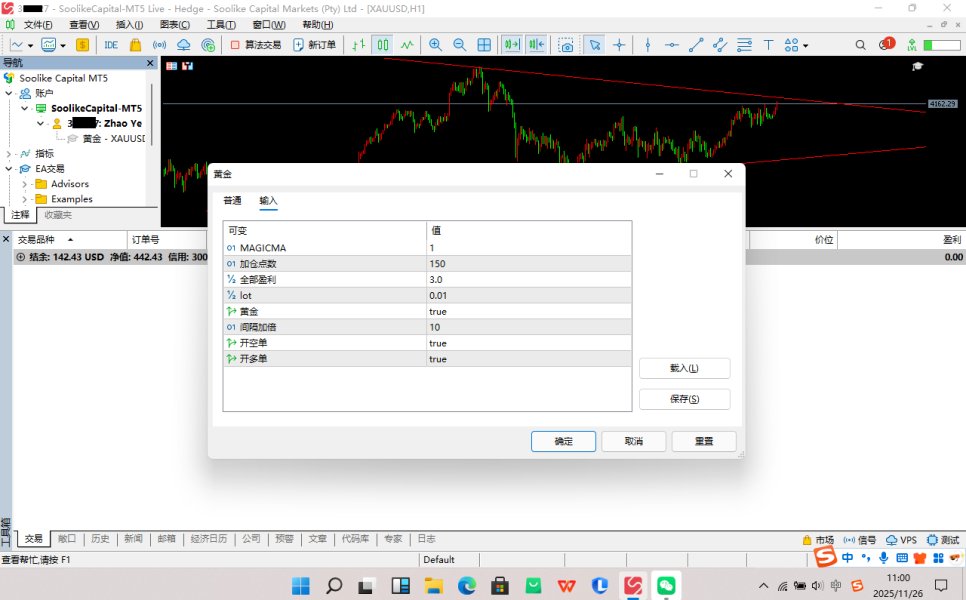The height and width of the screenshot is (600, 966).
Task: Click the 载入(L) button
Action: 684,369
